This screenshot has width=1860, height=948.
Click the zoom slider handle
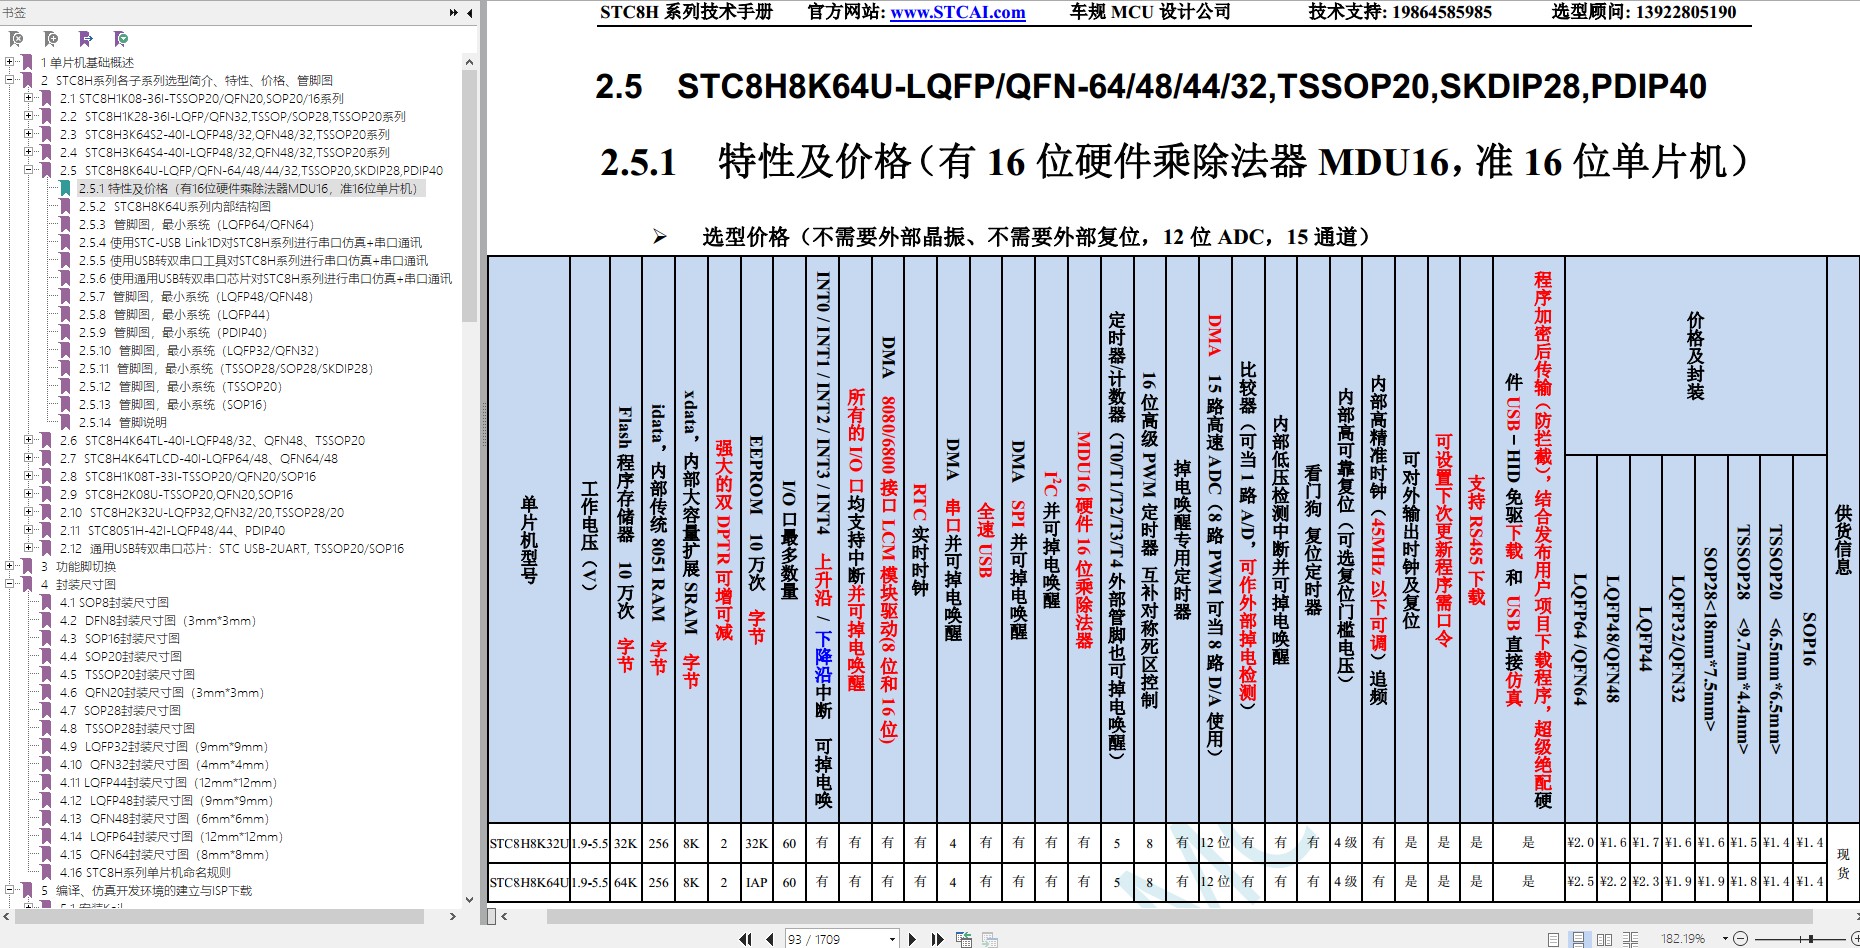click(1811, 939)
